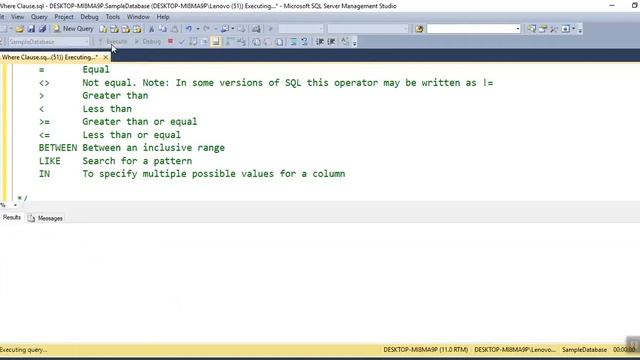640x360 pixels.
Task: Click the Cut scissors icon
Action: pos(151,29)
